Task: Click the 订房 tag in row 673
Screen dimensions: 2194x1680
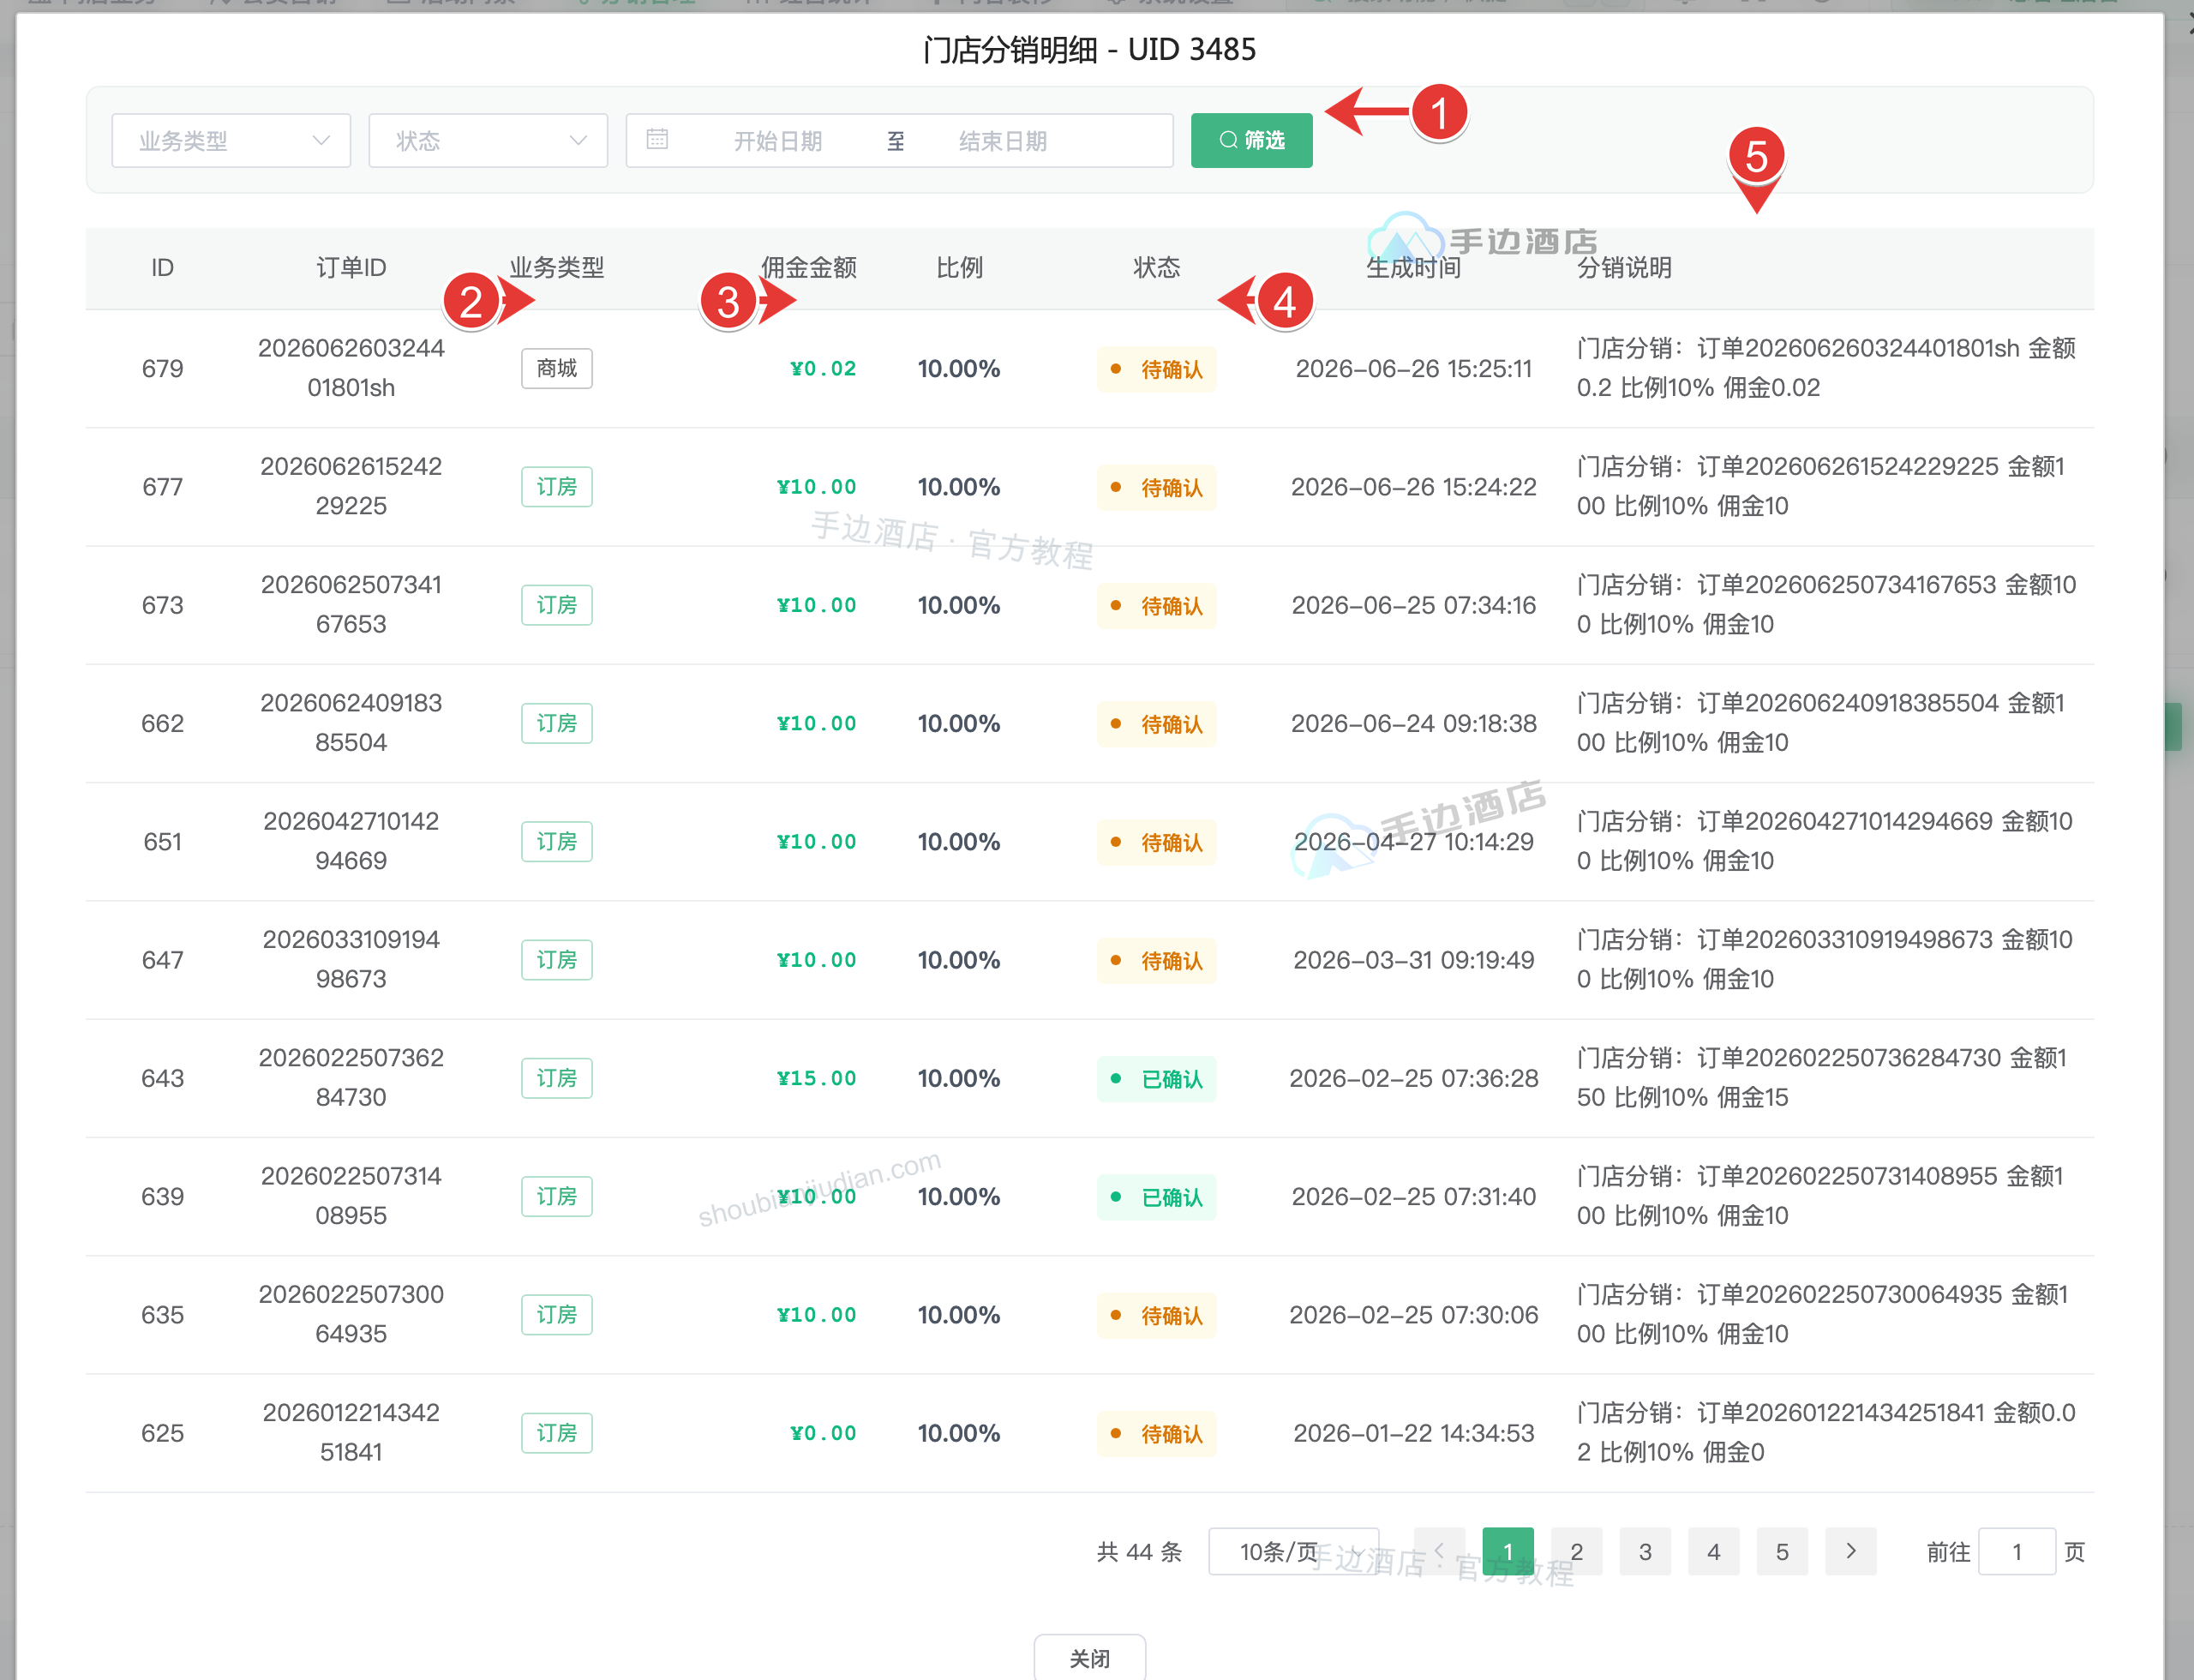Action: pyautogui.click(x=557, y=605)
